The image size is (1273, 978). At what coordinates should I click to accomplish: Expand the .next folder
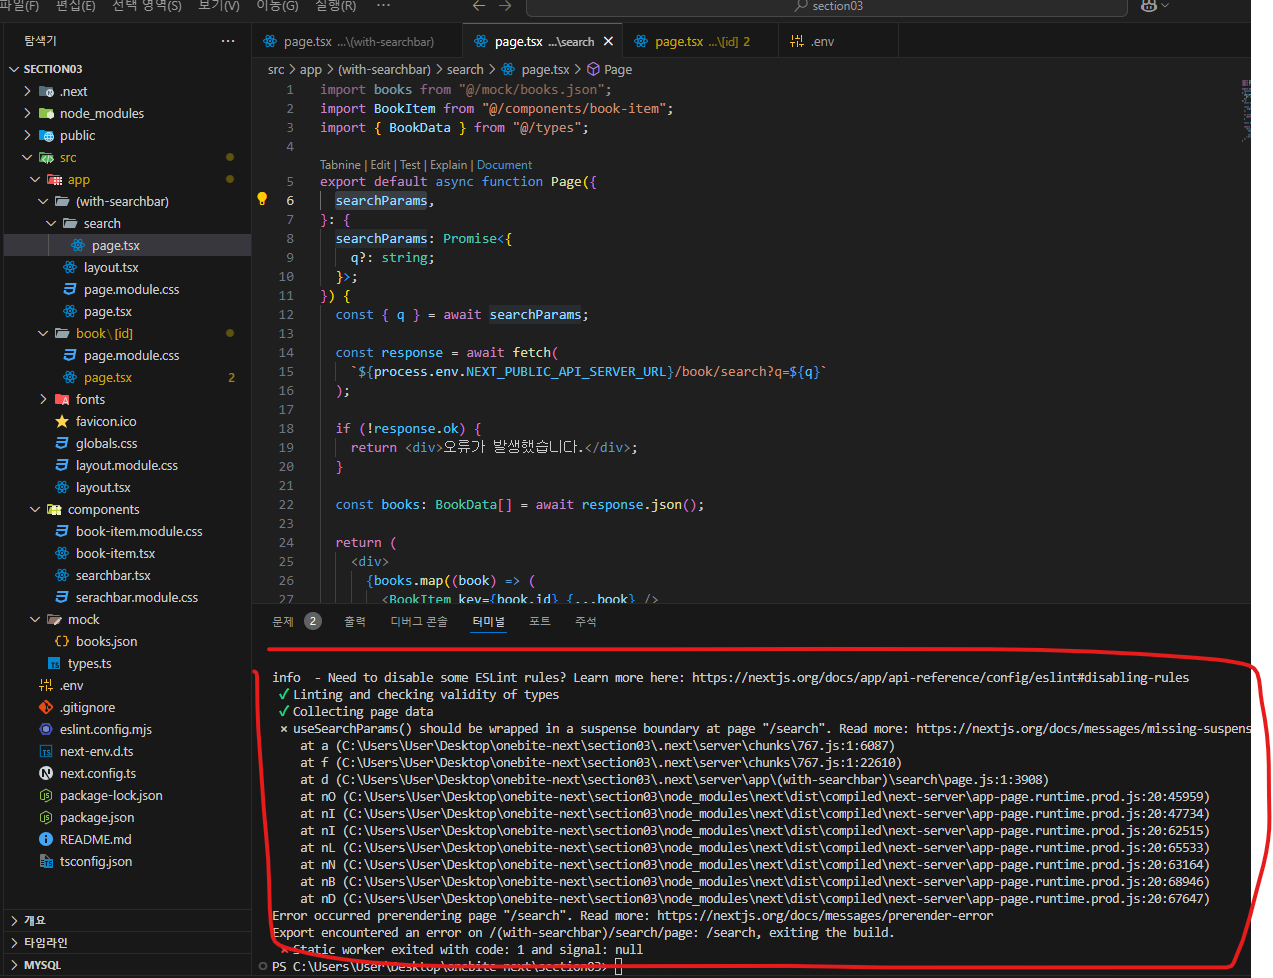126,91
